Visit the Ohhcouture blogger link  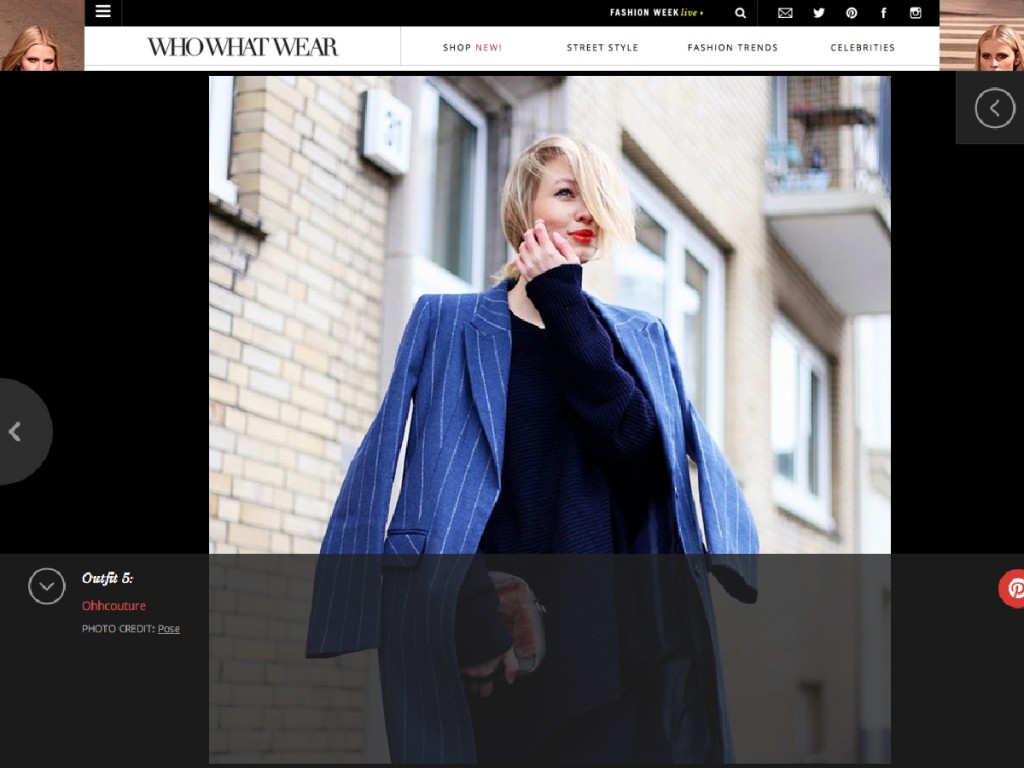113,605
